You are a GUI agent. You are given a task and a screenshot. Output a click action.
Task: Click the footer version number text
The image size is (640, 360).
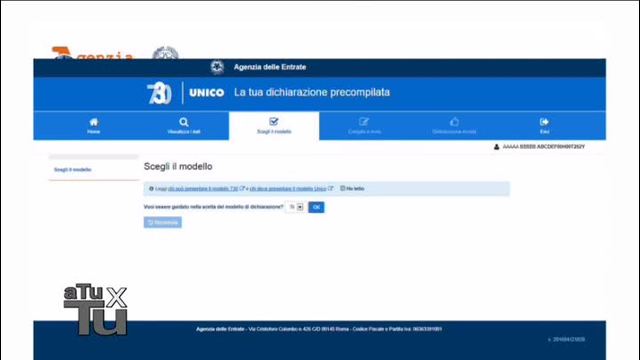[x=566, y=340]
